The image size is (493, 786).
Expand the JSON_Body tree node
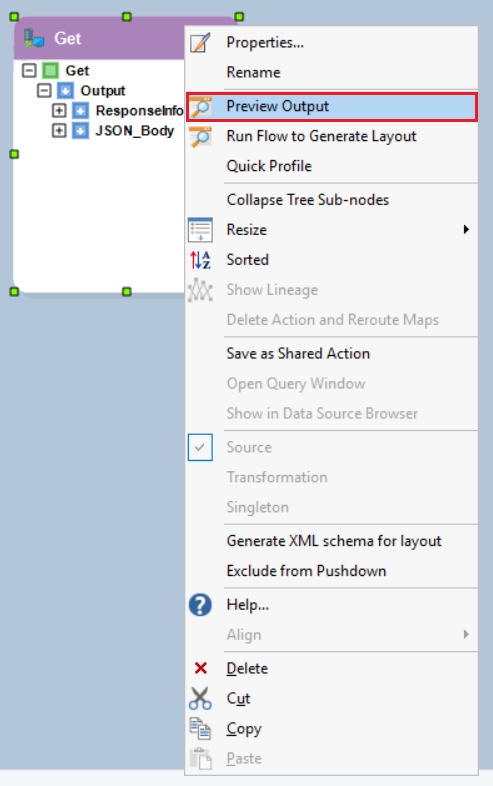pyautogui.click(x=59, y=130)
